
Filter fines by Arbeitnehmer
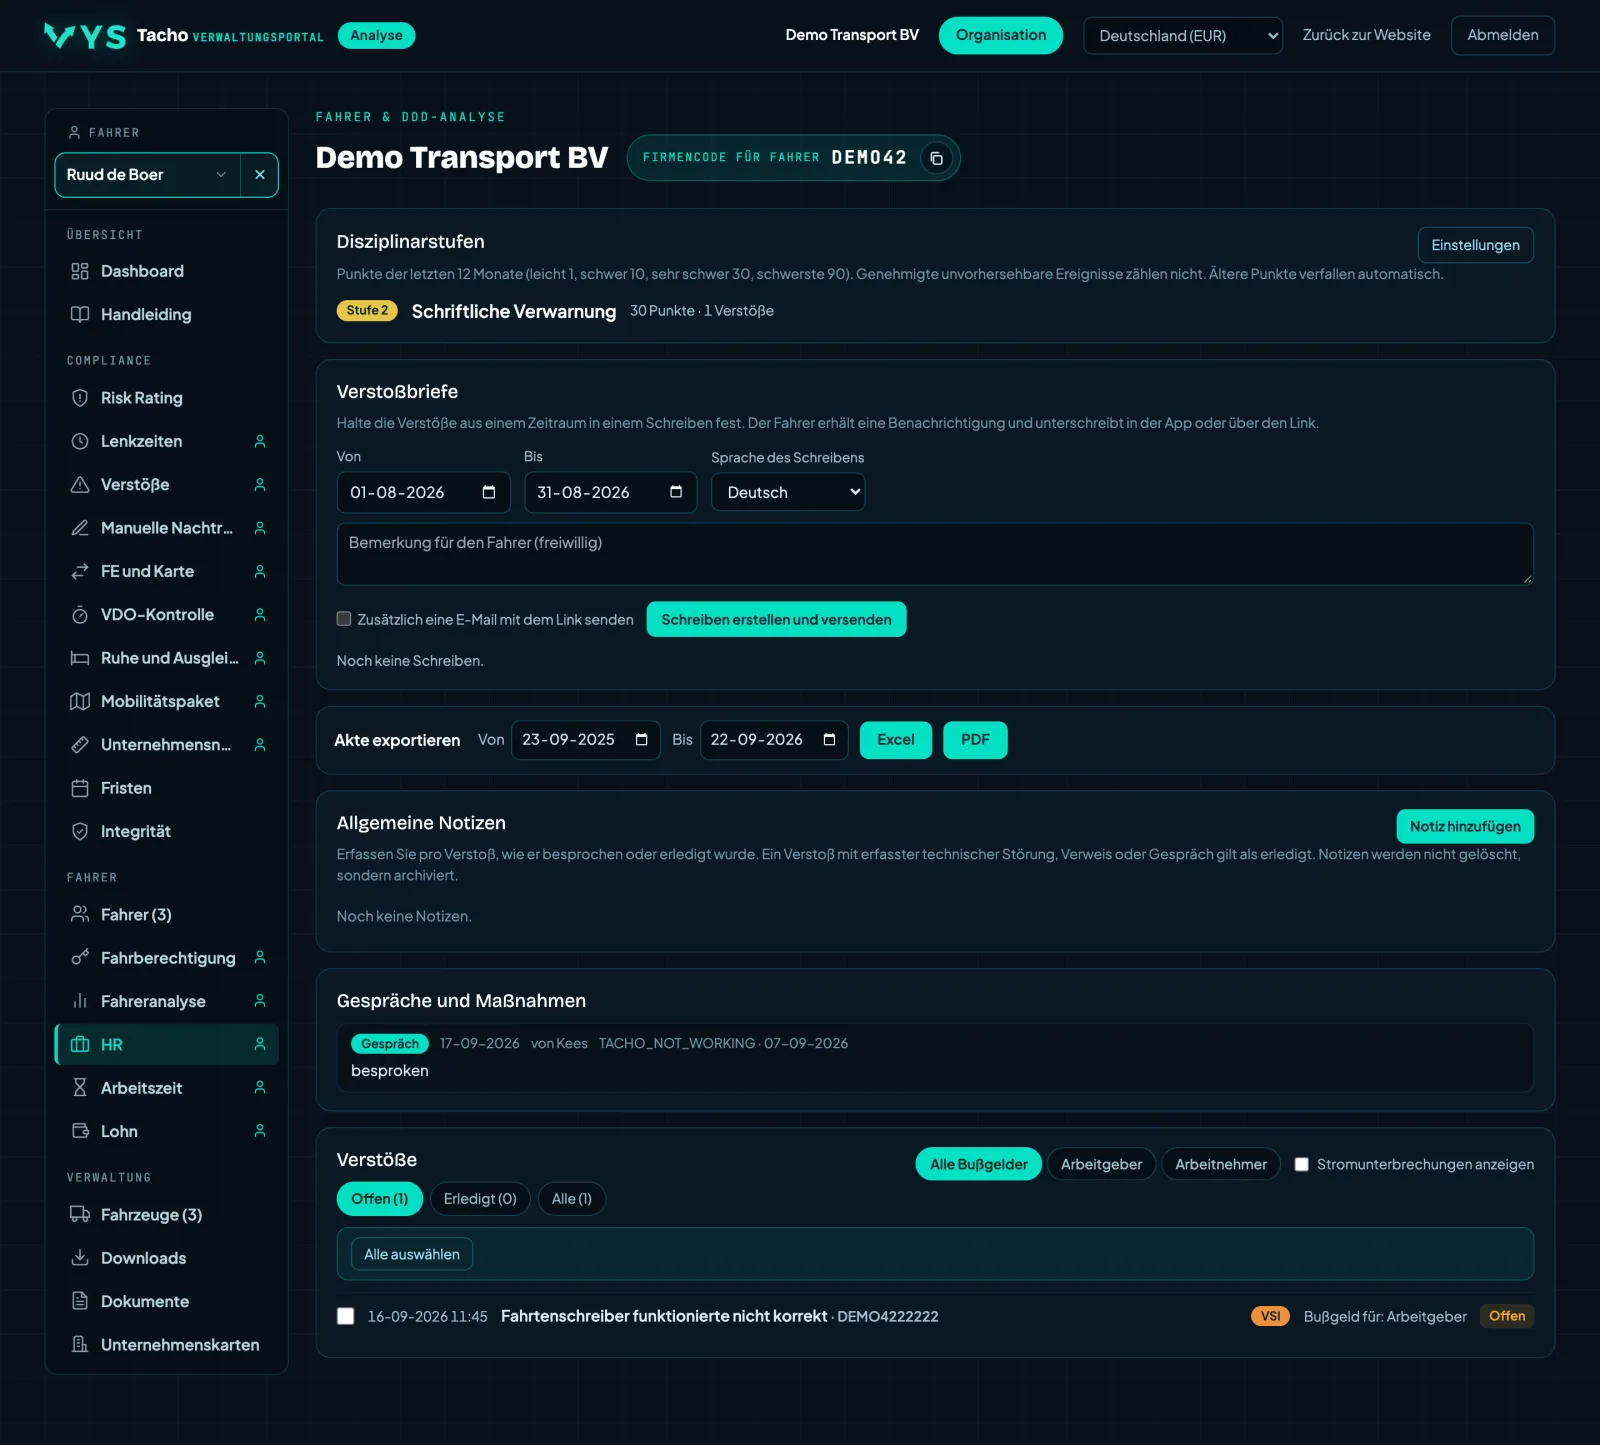[1221, 1164]
